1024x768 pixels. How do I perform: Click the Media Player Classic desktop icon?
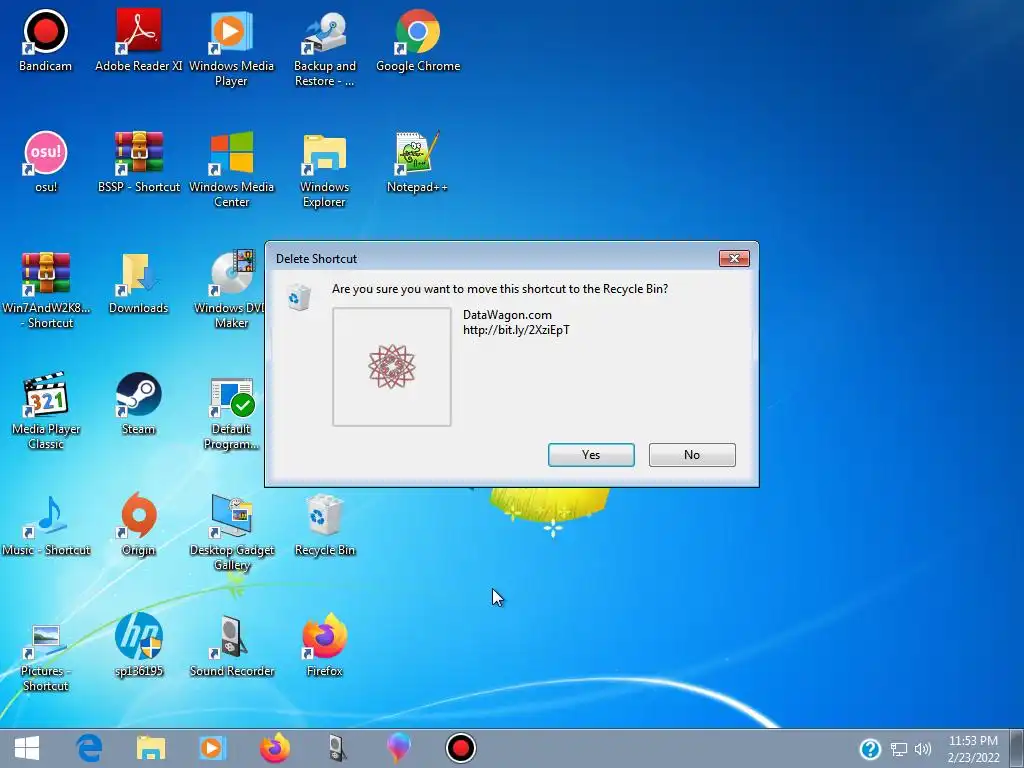[x=46, y=411]
